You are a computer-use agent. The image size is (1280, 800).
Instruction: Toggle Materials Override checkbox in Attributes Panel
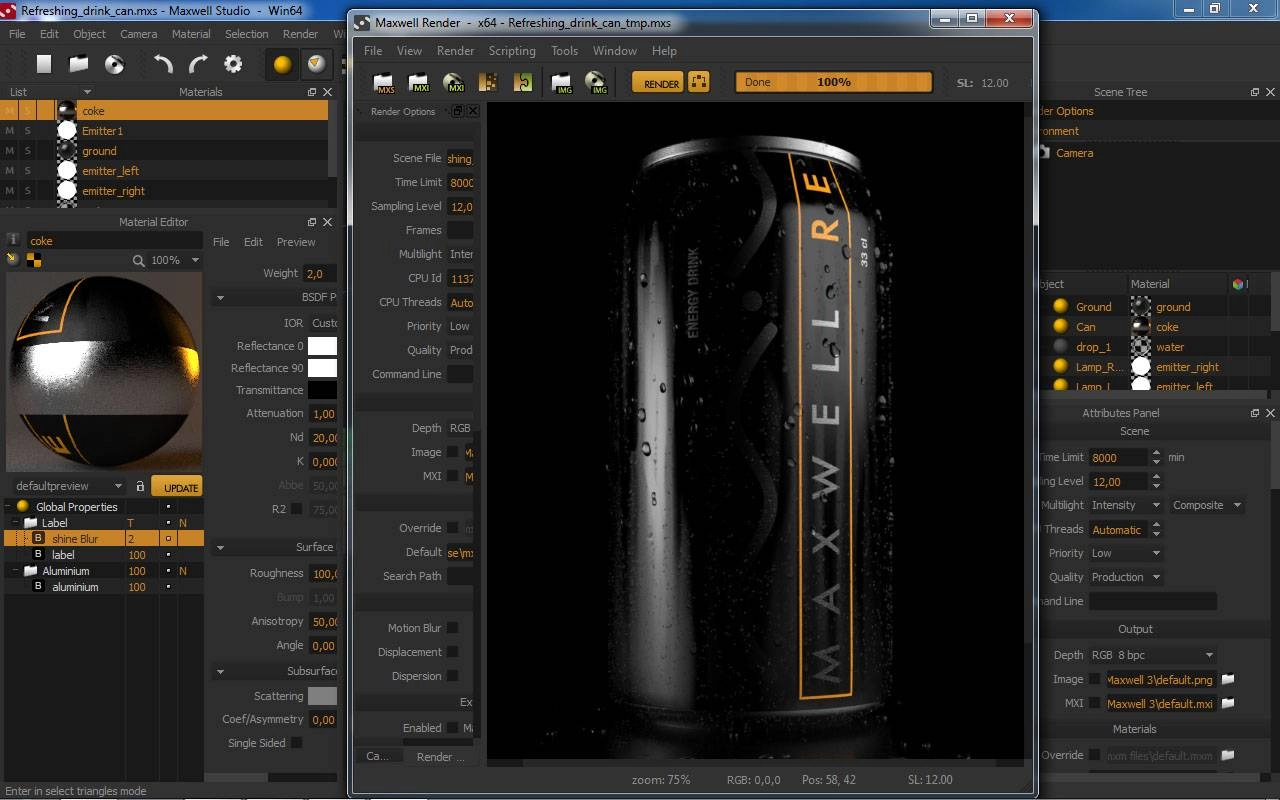(x=1095, y=755)
